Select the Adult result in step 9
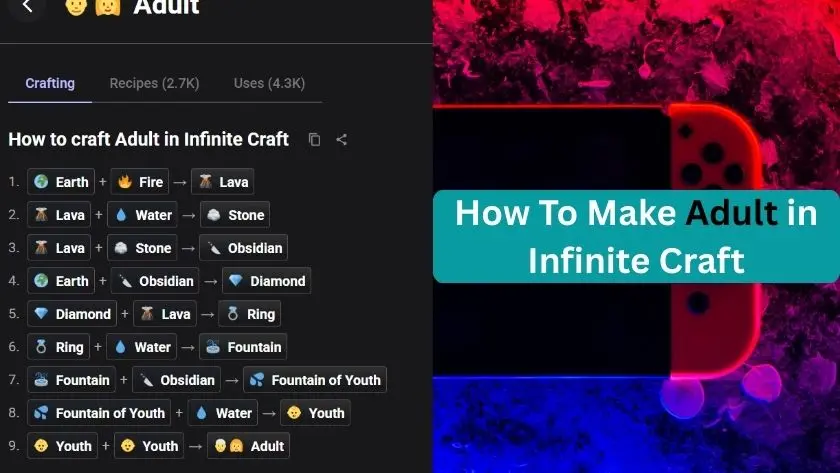Image resolution: width=840 pixels, height=473 pixels. tap(249, 446)
